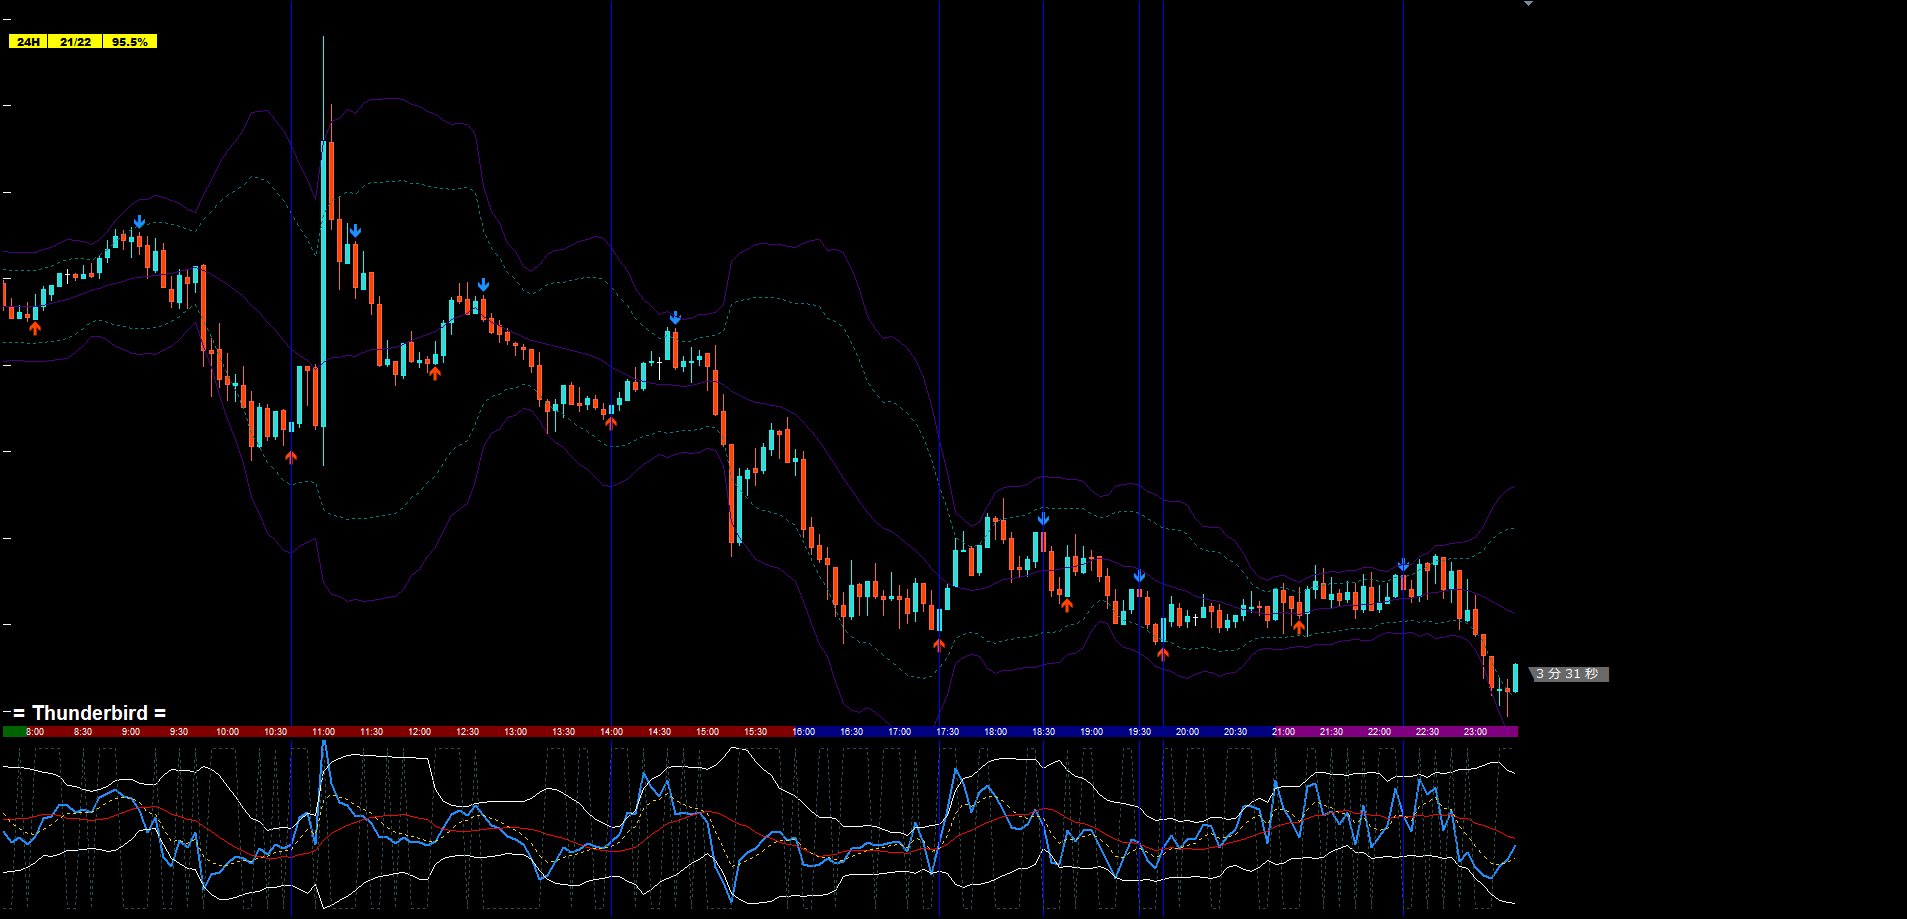Click the 14:00 time label
The image size is (1907, 919).
(611, 732)
